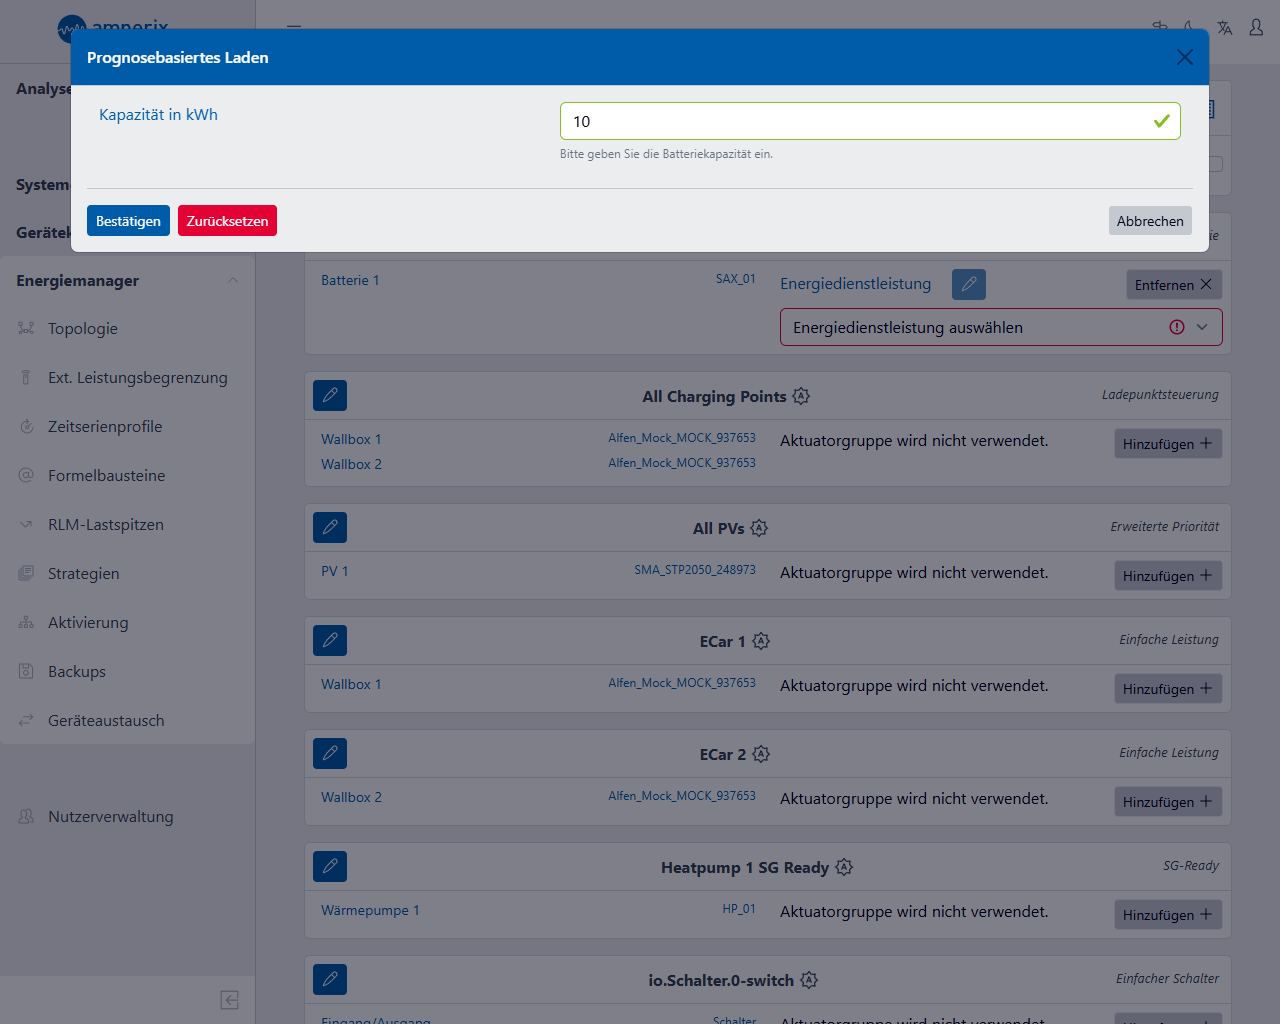The height and width of the screenshot is (1024, 1280).
Task: Go to Strategien in the sidebar
Action: click(84, 574)
